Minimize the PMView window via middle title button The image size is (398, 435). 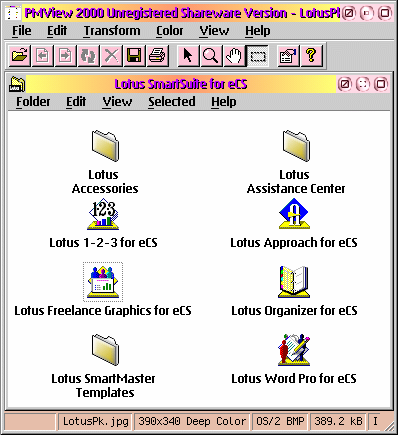(x=367, y=13)
